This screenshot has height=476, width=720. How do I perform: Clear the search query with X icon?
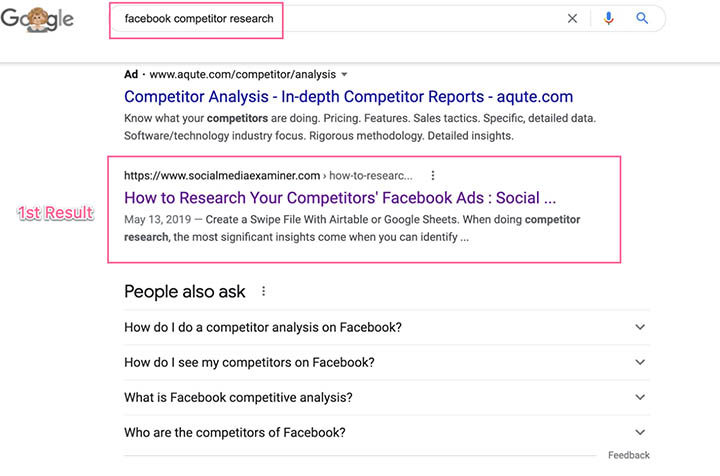573,18
